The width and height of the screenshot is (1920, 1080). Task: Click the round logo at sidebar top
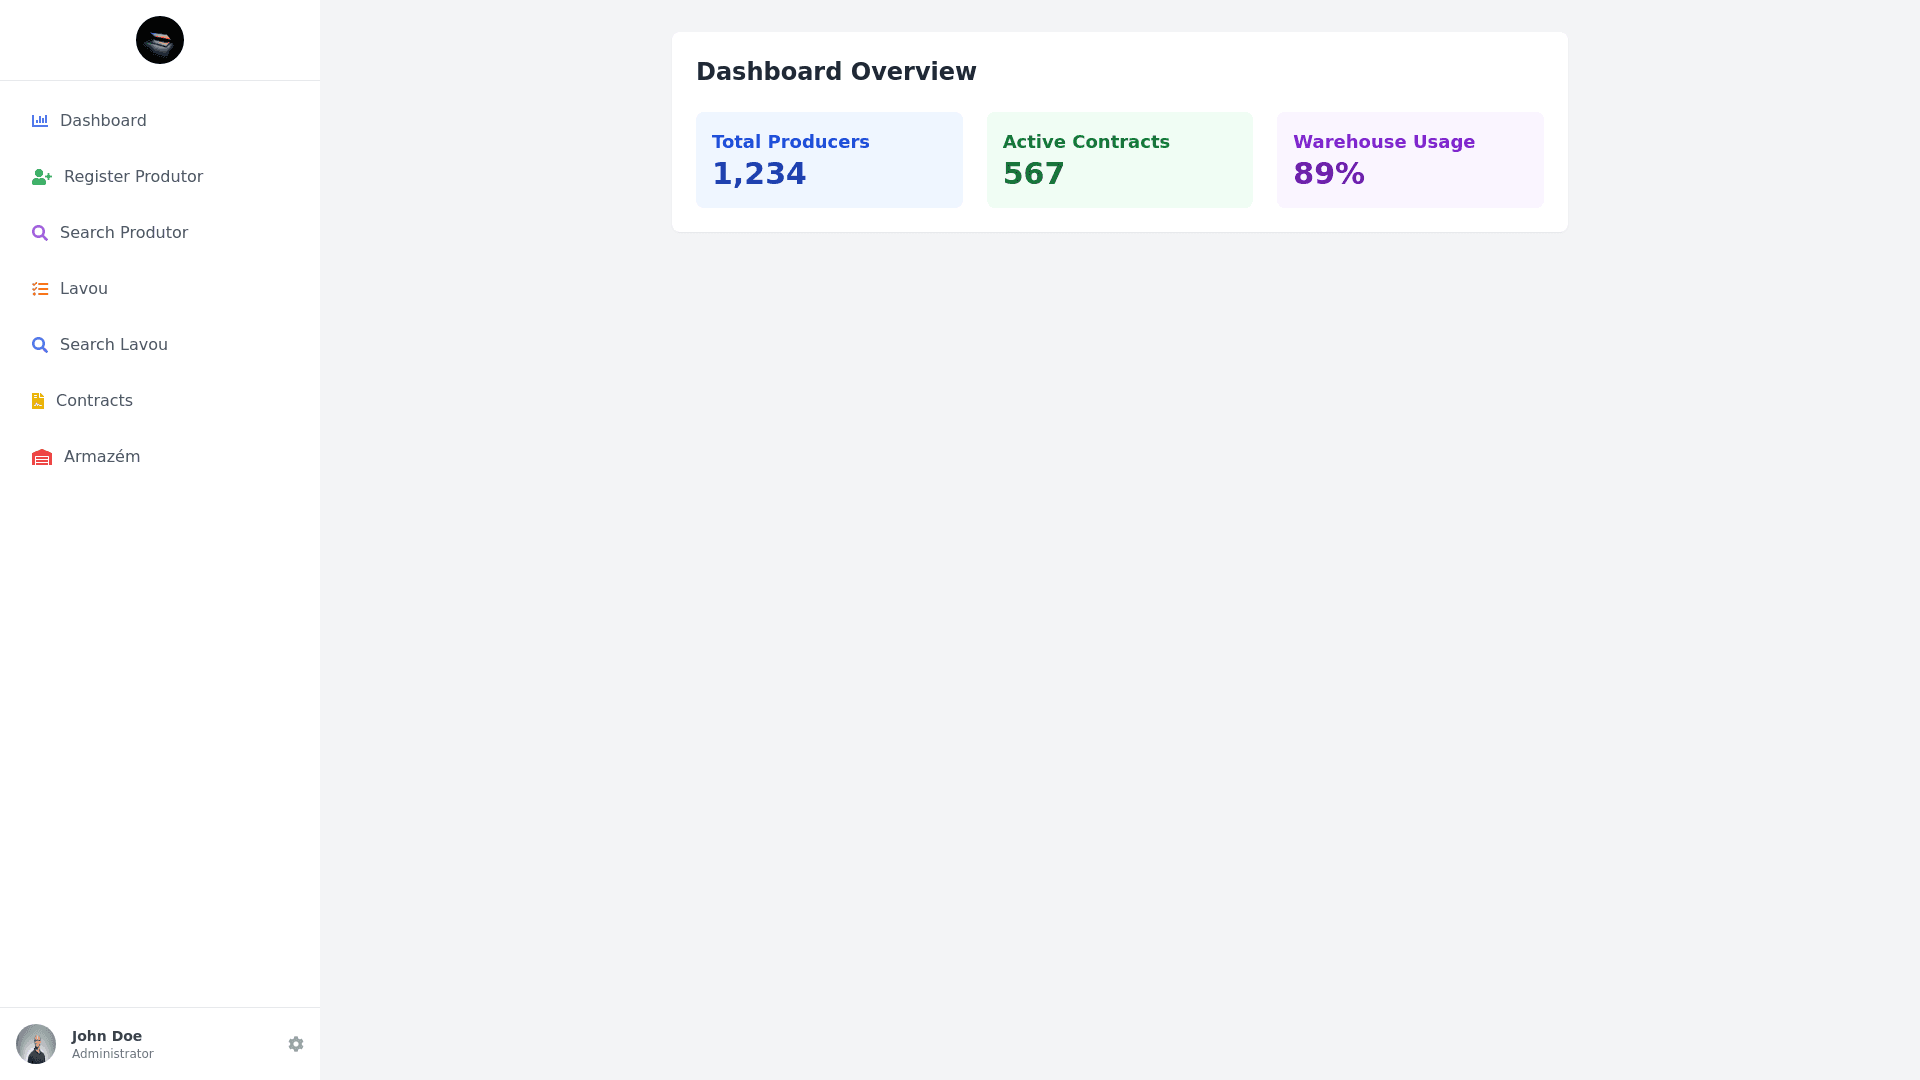[160, 40]
